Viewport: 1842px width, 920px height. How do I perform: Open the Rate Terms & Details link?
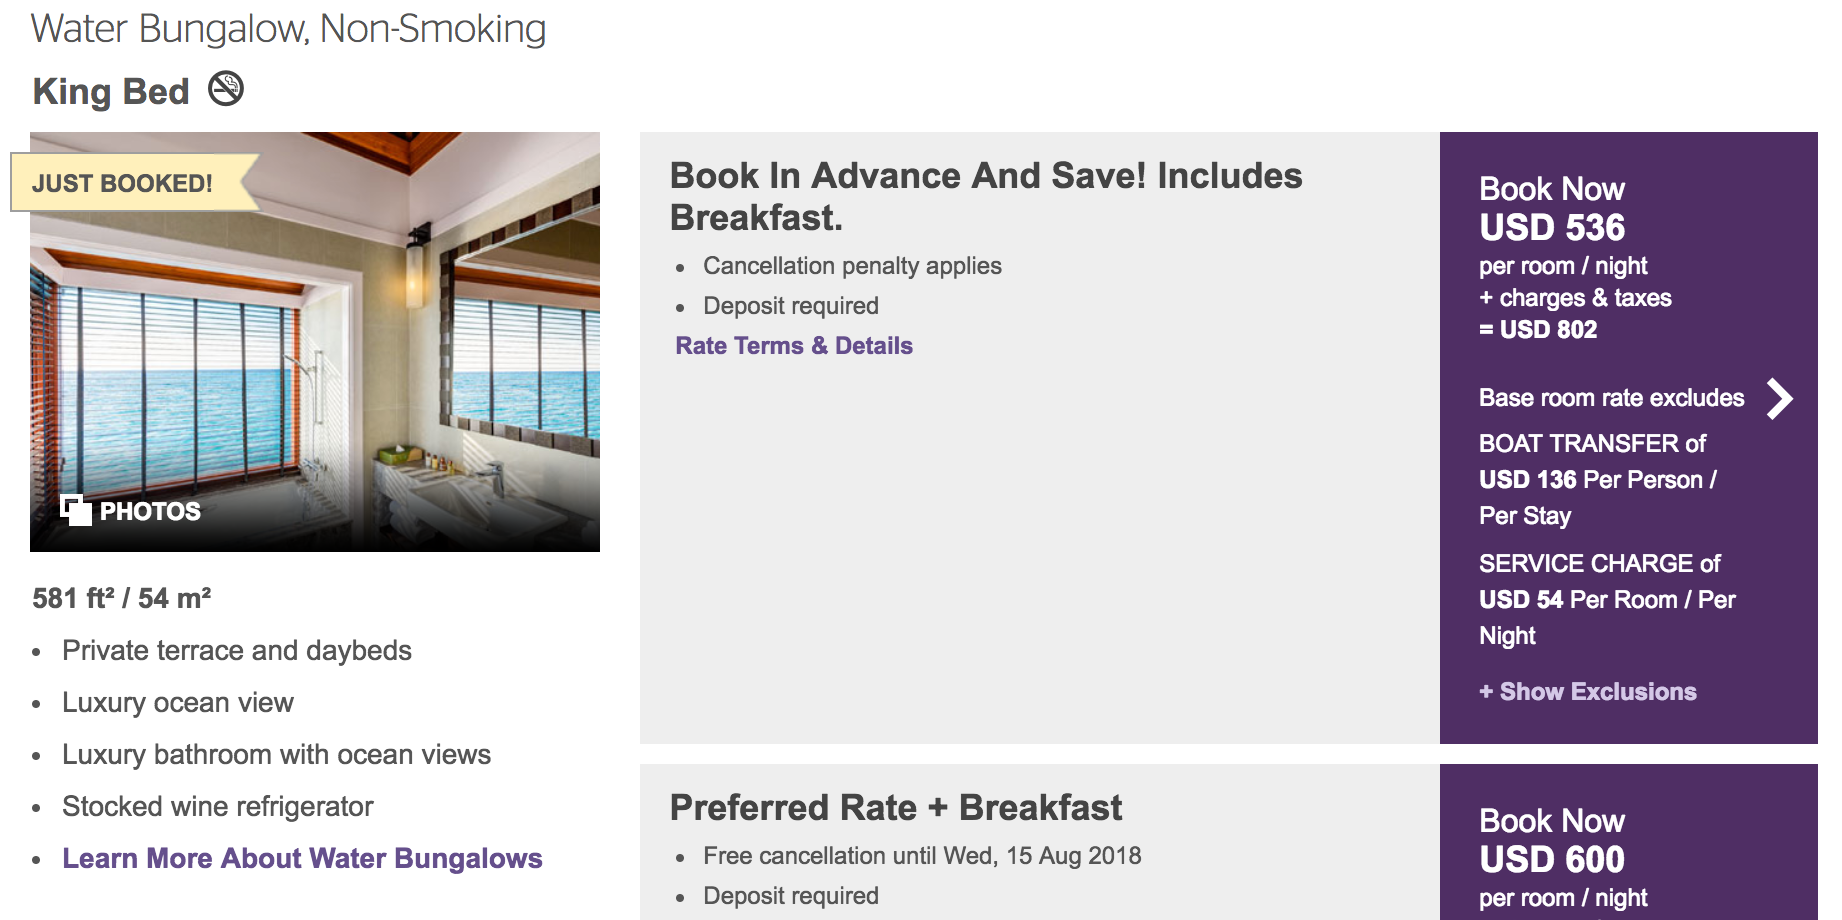(x=794, y=346)
